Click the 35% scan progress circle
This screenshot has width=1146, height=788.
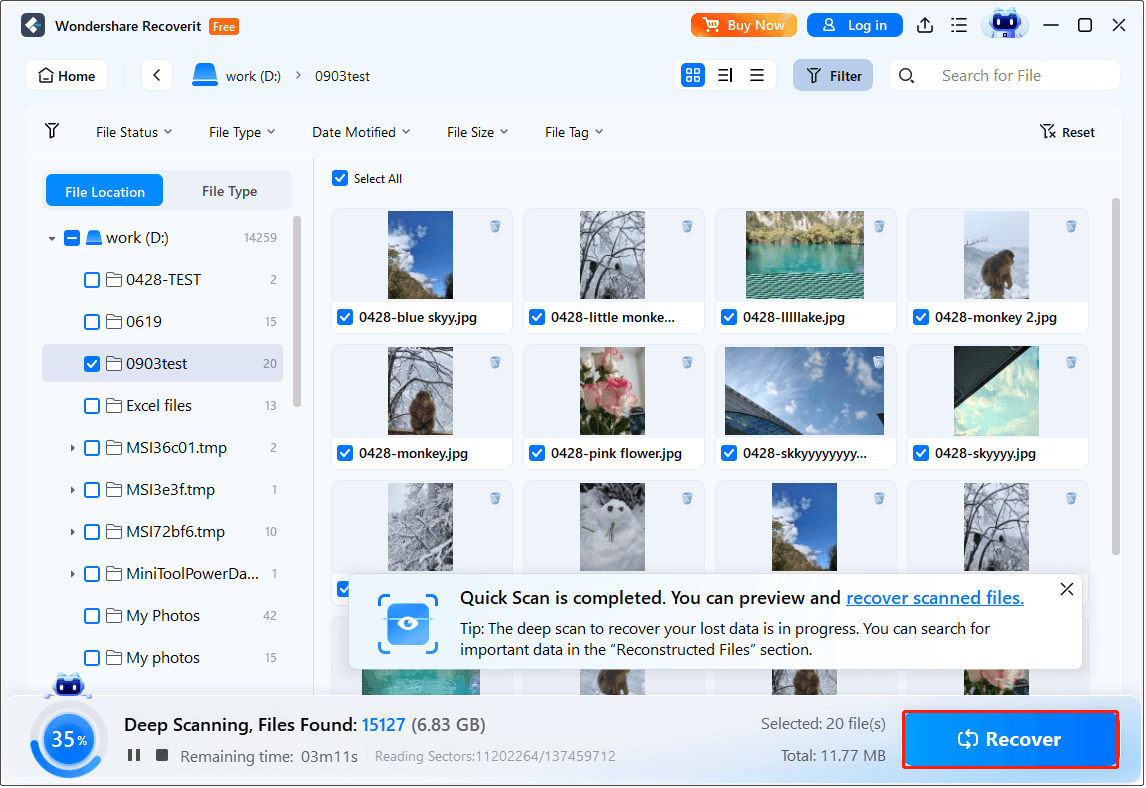click(68, 740)
